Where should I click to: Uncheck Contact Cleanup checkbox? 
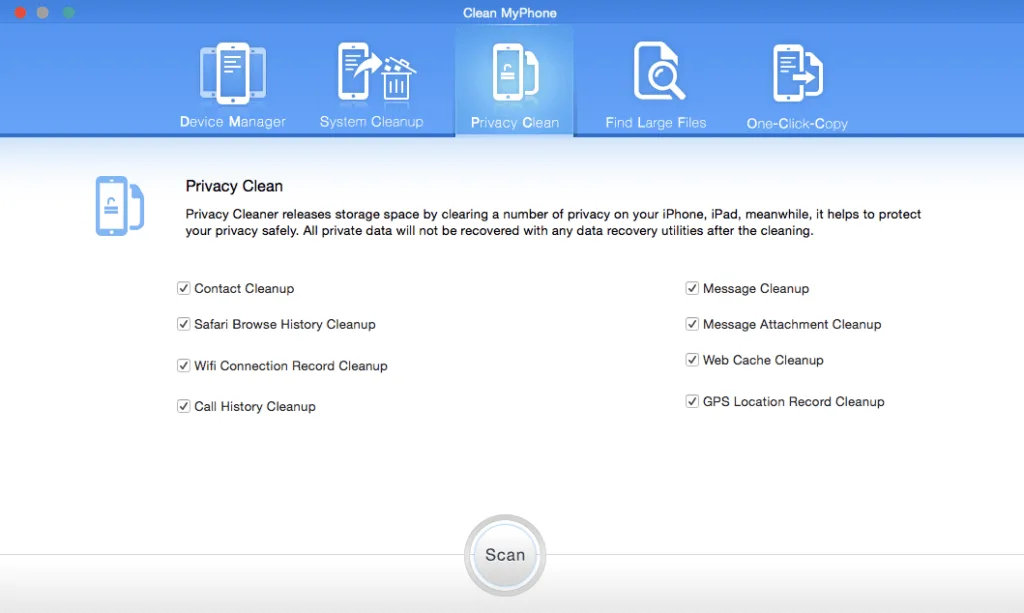[184, 288]
